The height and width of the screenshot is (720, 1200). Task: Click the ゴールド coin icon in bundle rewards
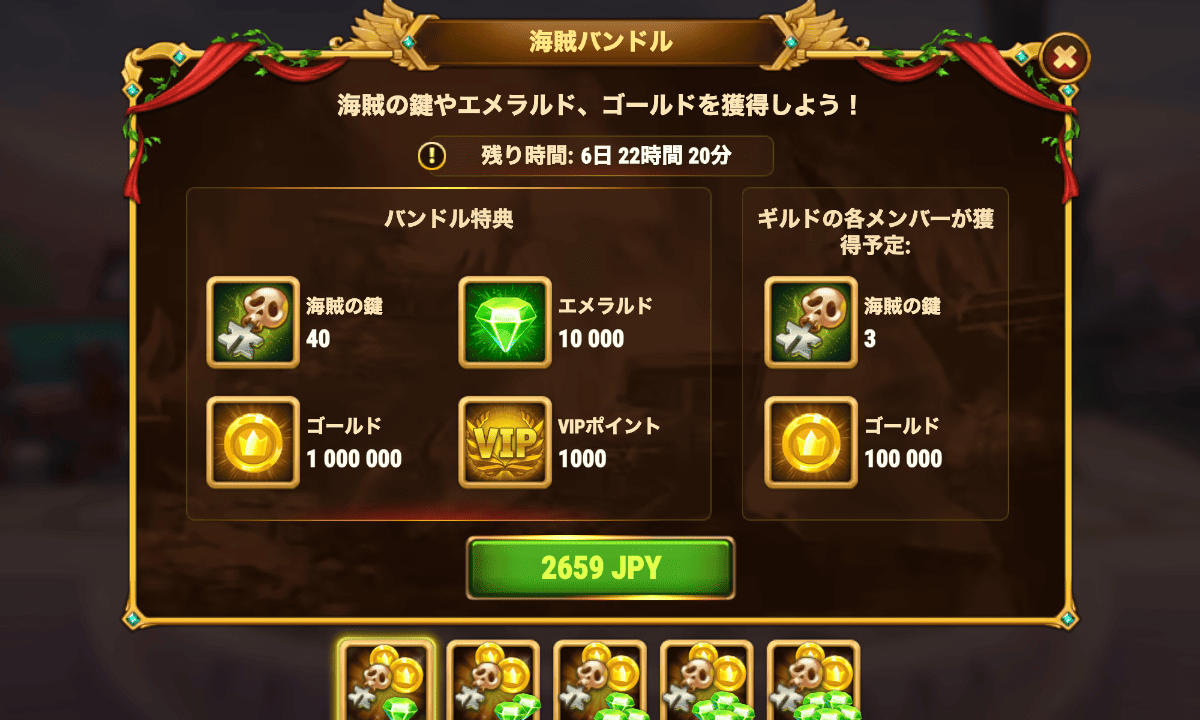[x=253, y=442]
